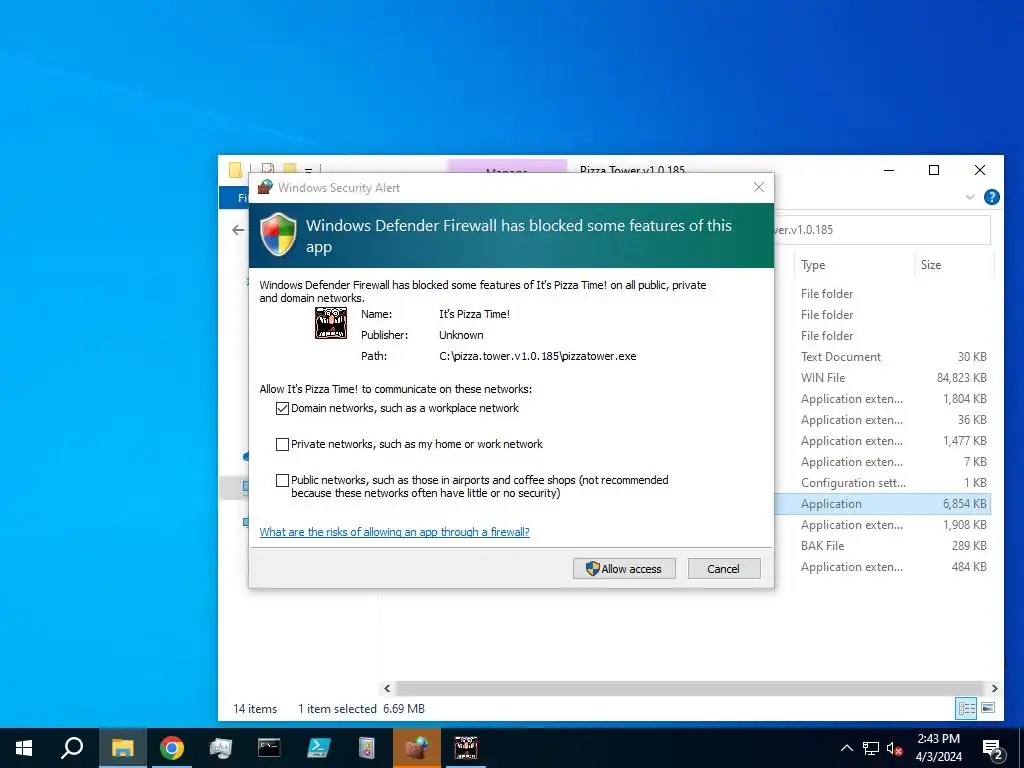
Task: Switch to Pizza Tower taskbar icon
Action: coord(466,748)
